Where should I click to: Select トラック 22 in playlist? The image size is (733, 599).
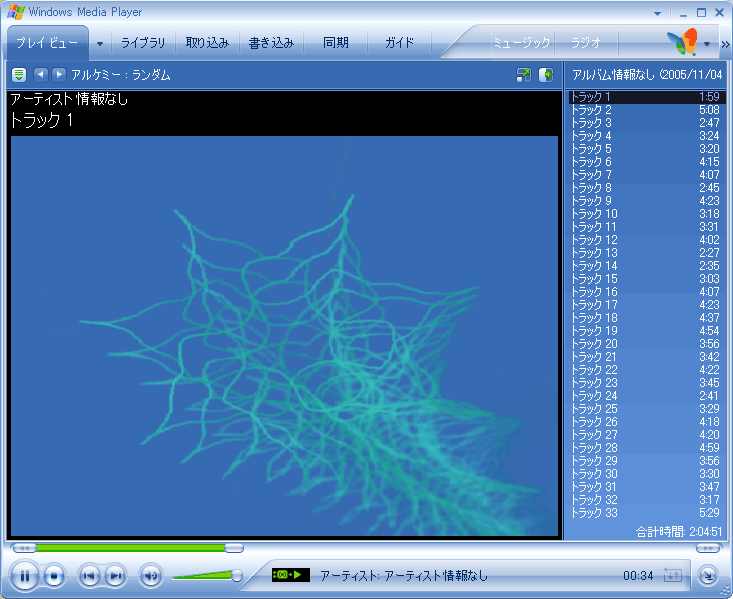[x=646, y=370]
